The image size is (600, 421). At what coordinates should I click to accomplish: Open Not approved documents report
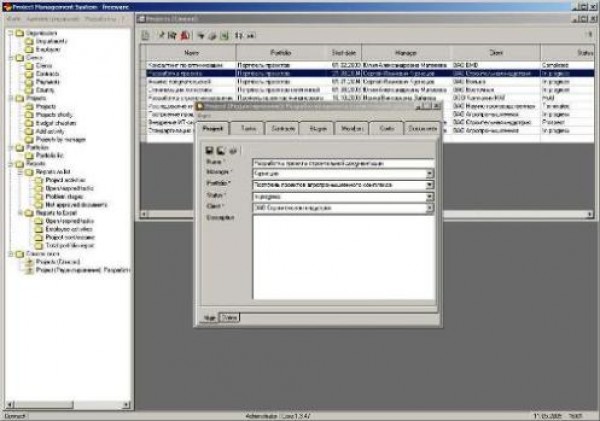coord(77,205)
